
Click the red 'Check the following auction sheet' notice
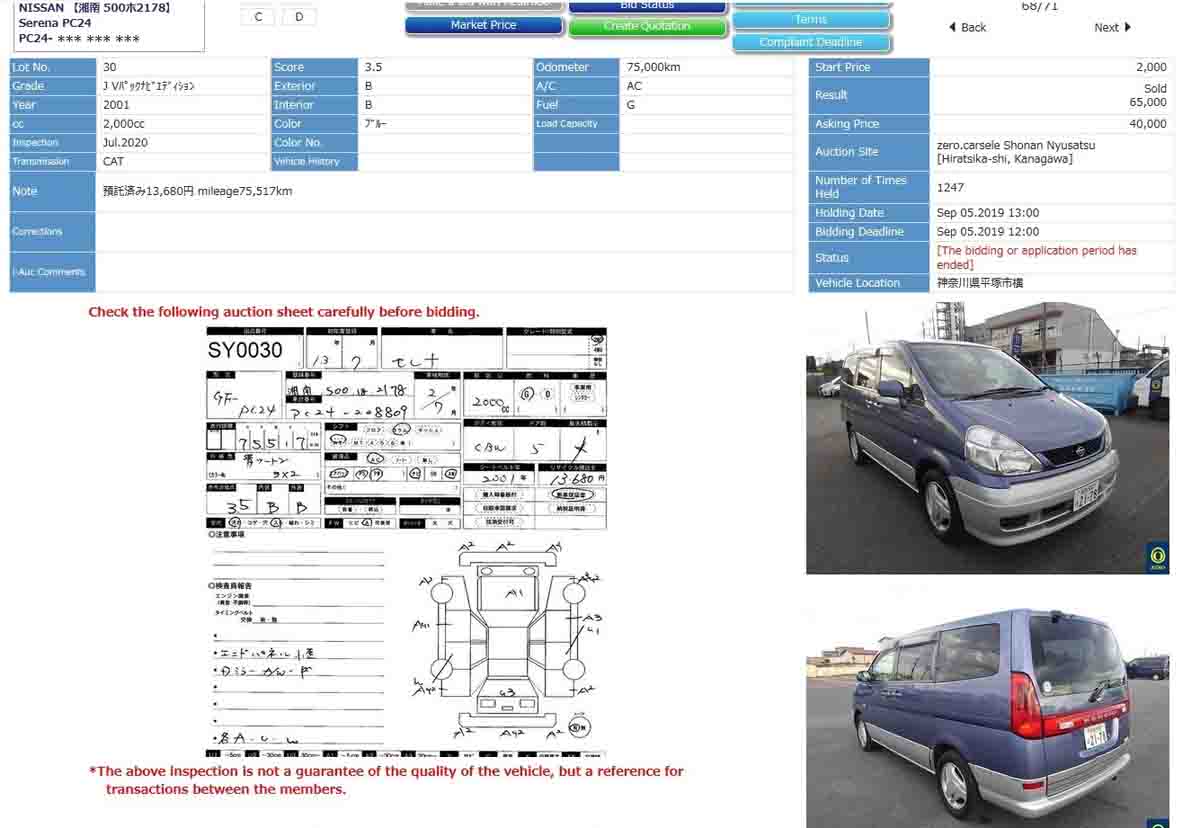coord(284,312)
